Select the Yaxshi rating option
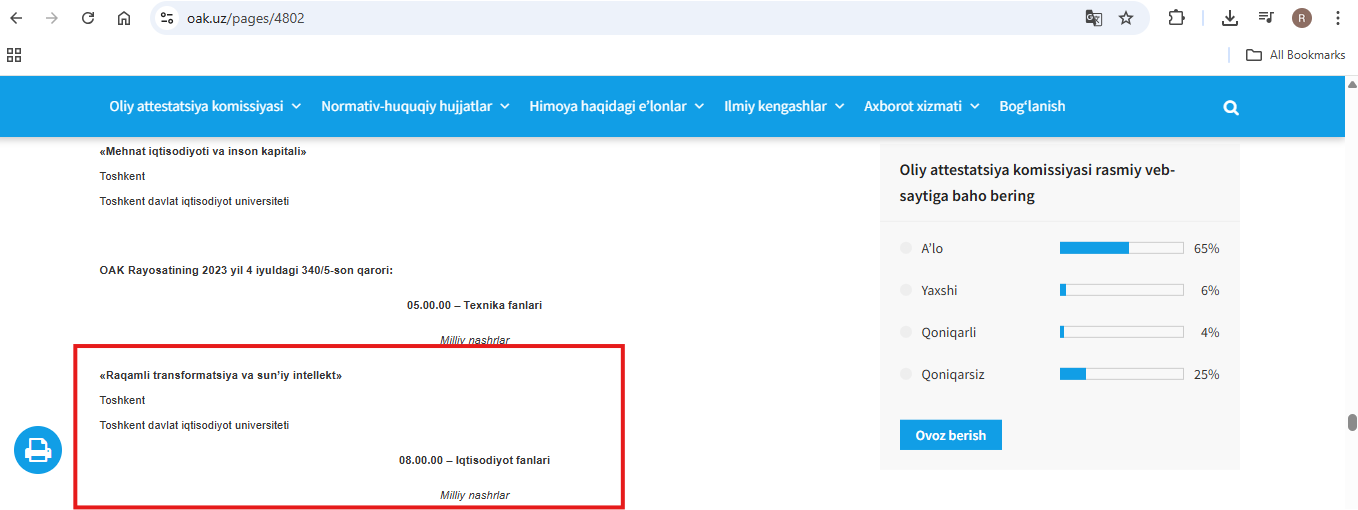Viewport: 1358px width, 510px height. [x=906, y=290]
